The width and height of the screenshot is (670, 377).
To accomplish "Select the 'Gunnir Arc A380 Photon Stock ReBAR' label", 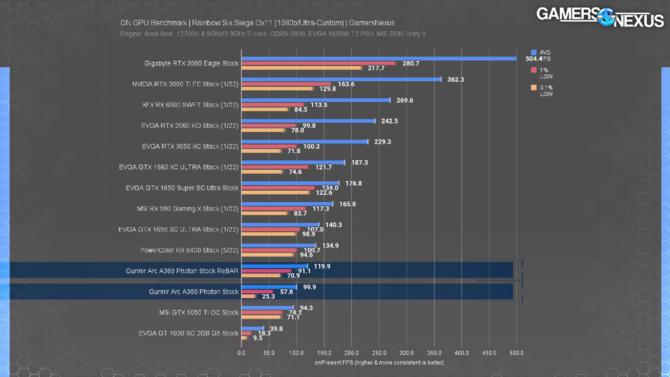I will (182, 271).
